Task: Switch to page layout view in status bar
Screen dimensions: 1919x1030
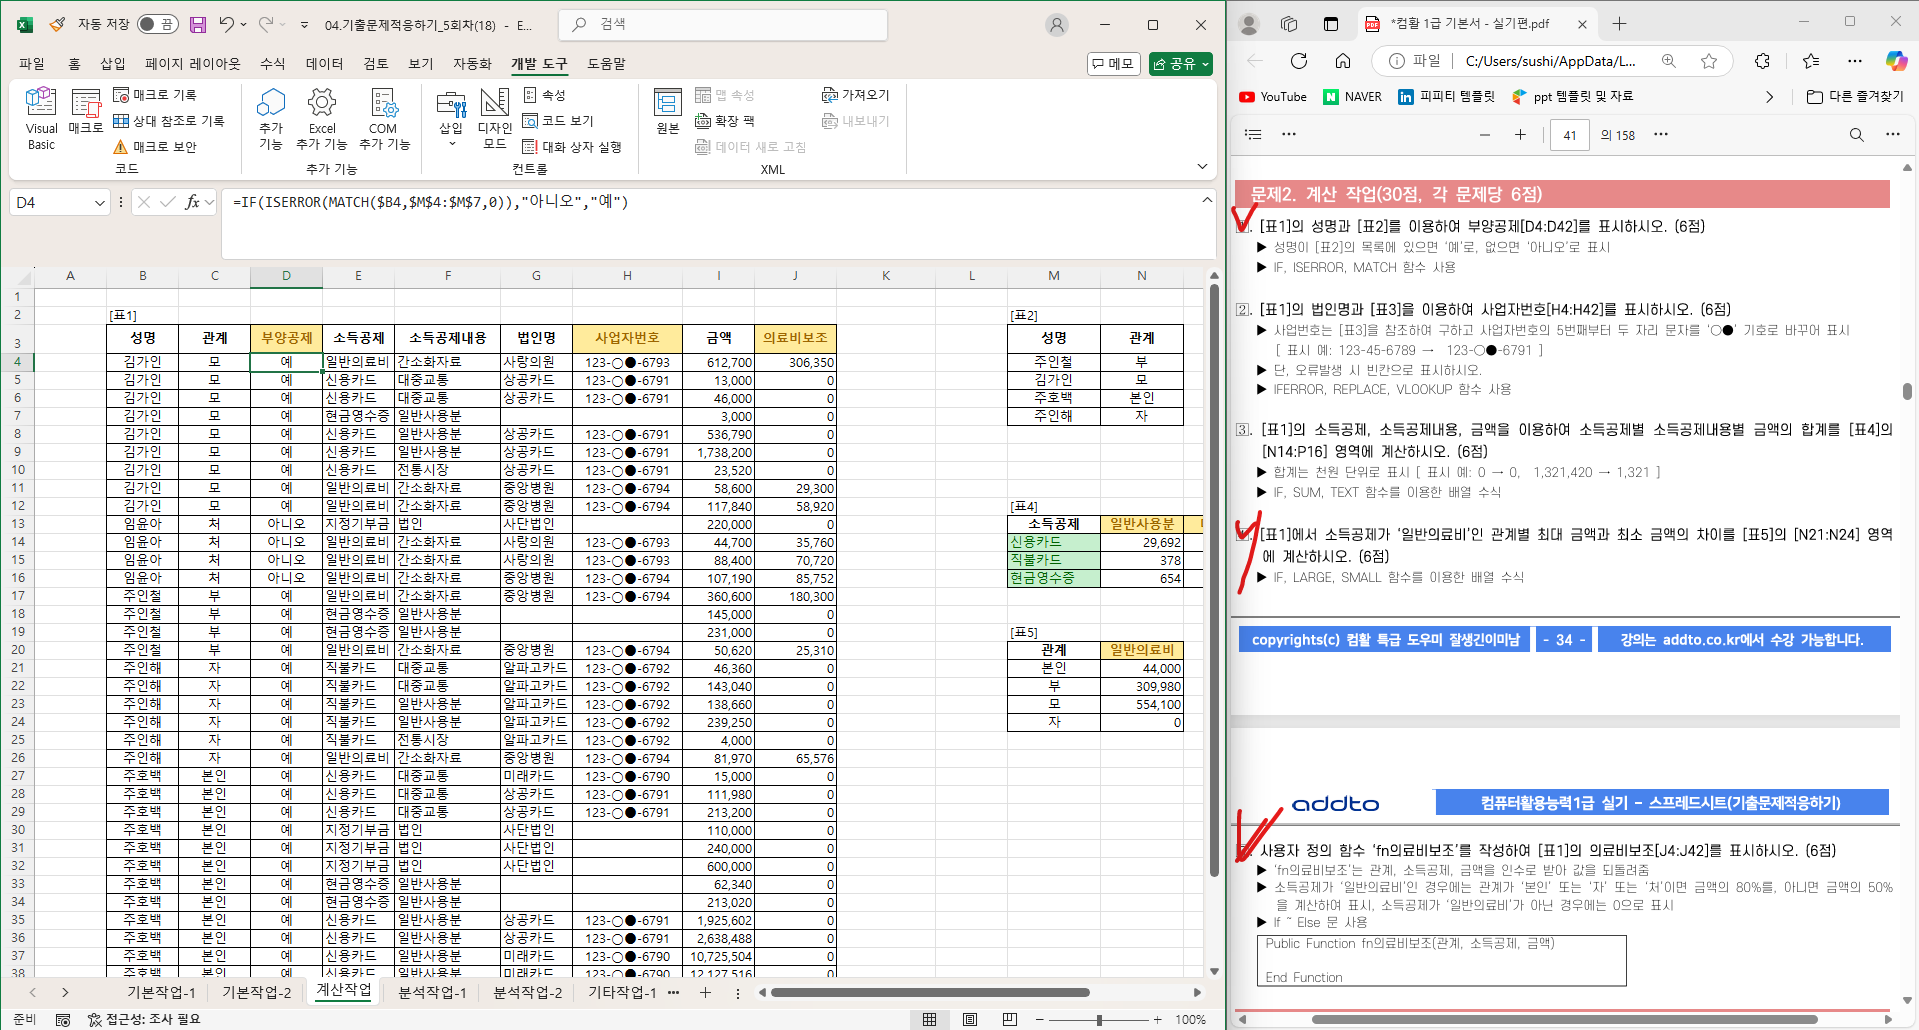Action: tap(969, 1019)
